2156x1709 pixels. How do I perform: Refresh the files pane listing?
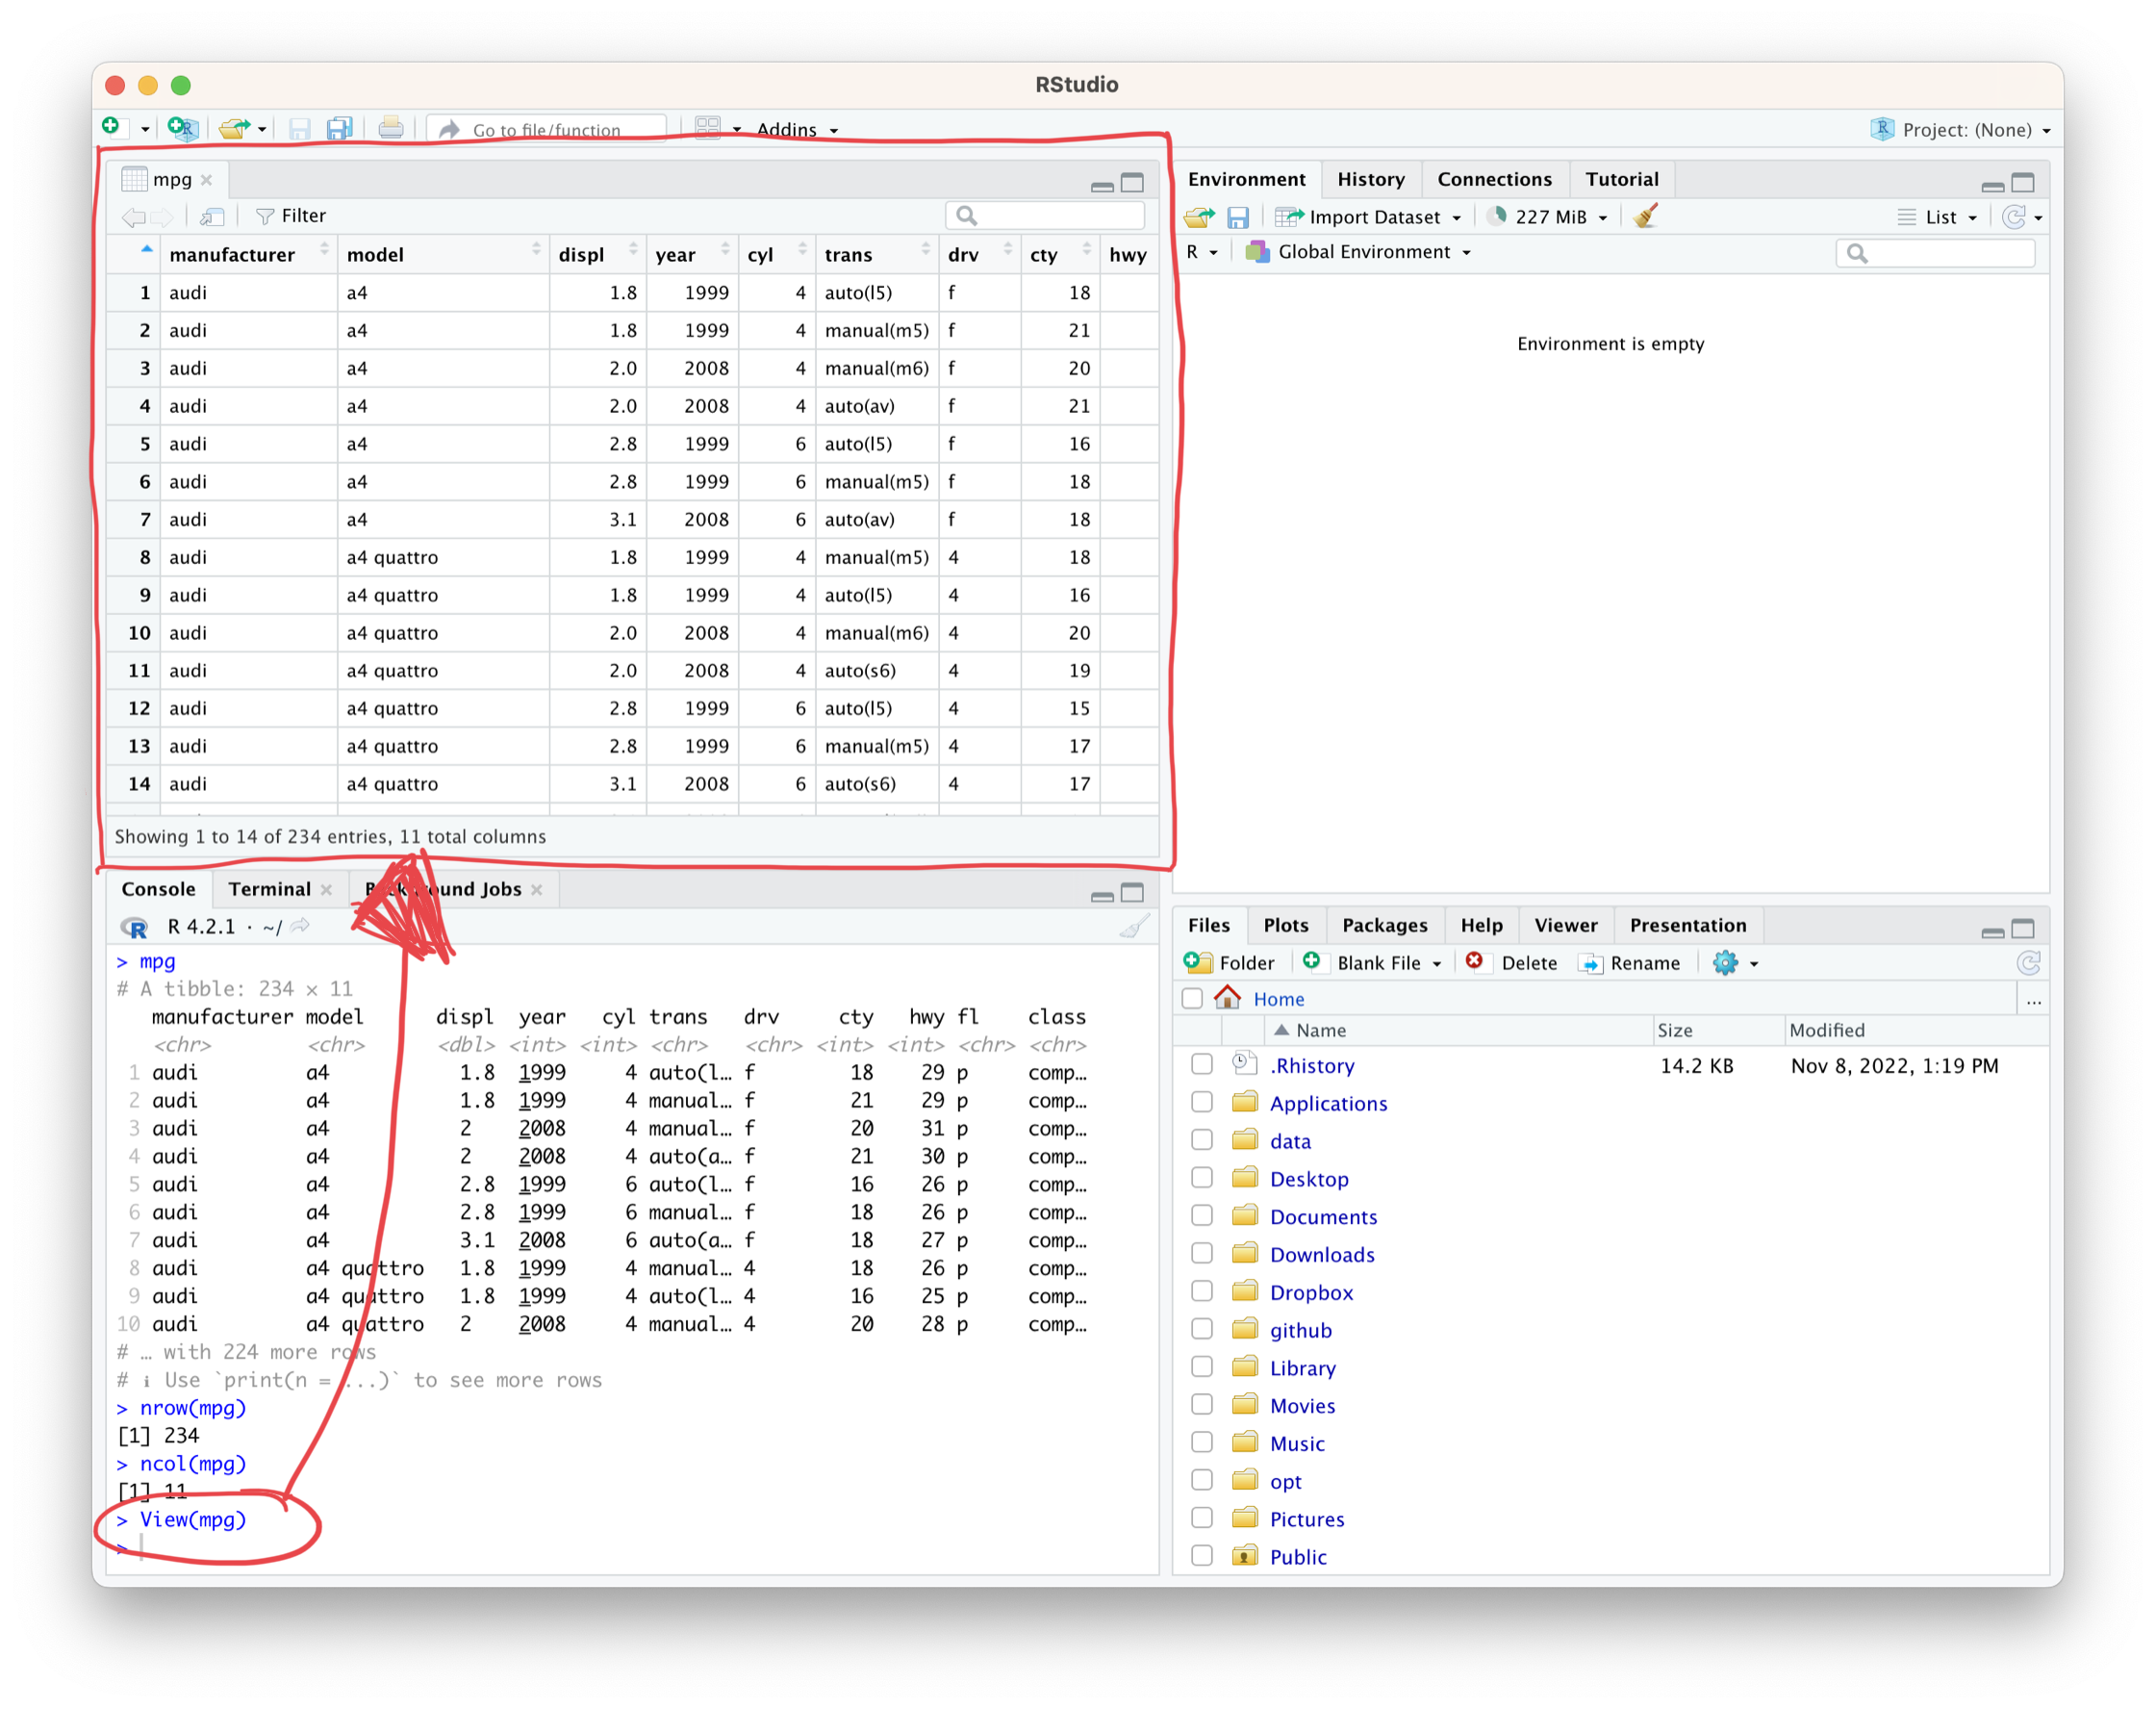pos(2028,962)
